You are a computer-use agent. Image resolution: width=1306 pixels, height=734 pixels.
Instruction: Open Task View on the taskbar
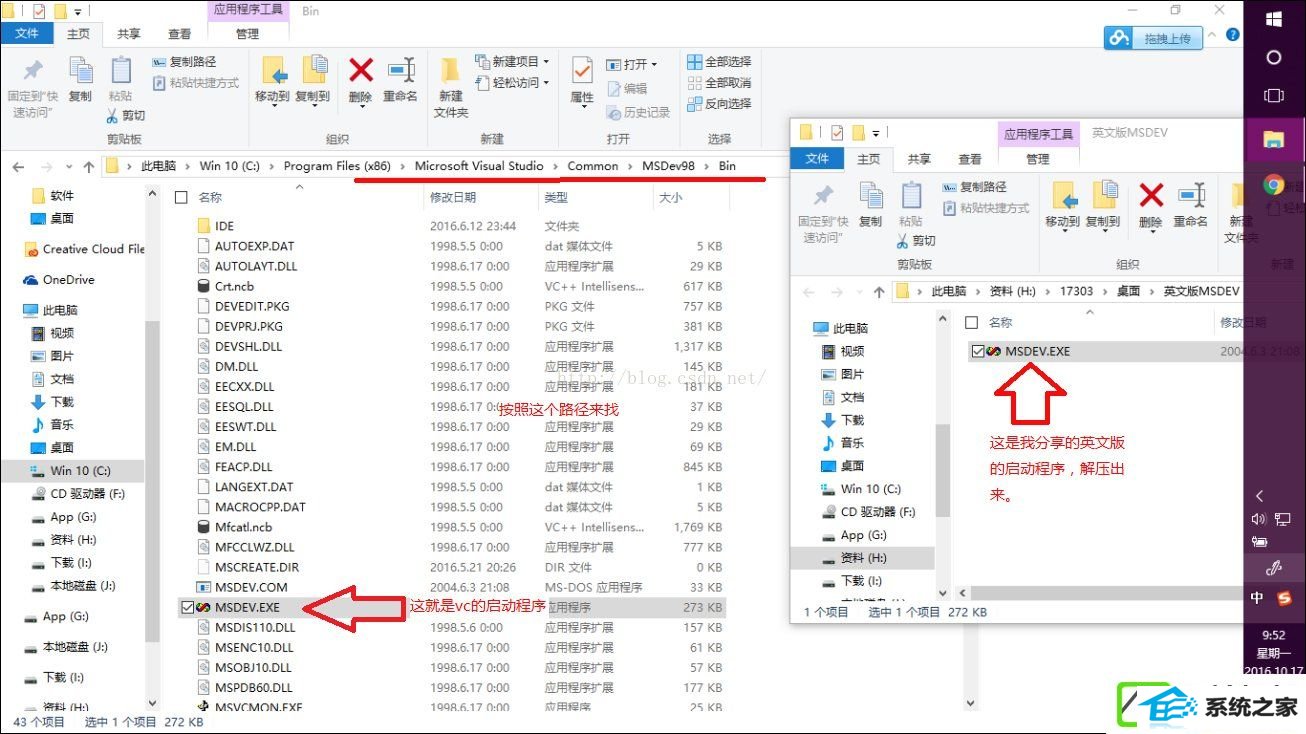coord(1274,95)
